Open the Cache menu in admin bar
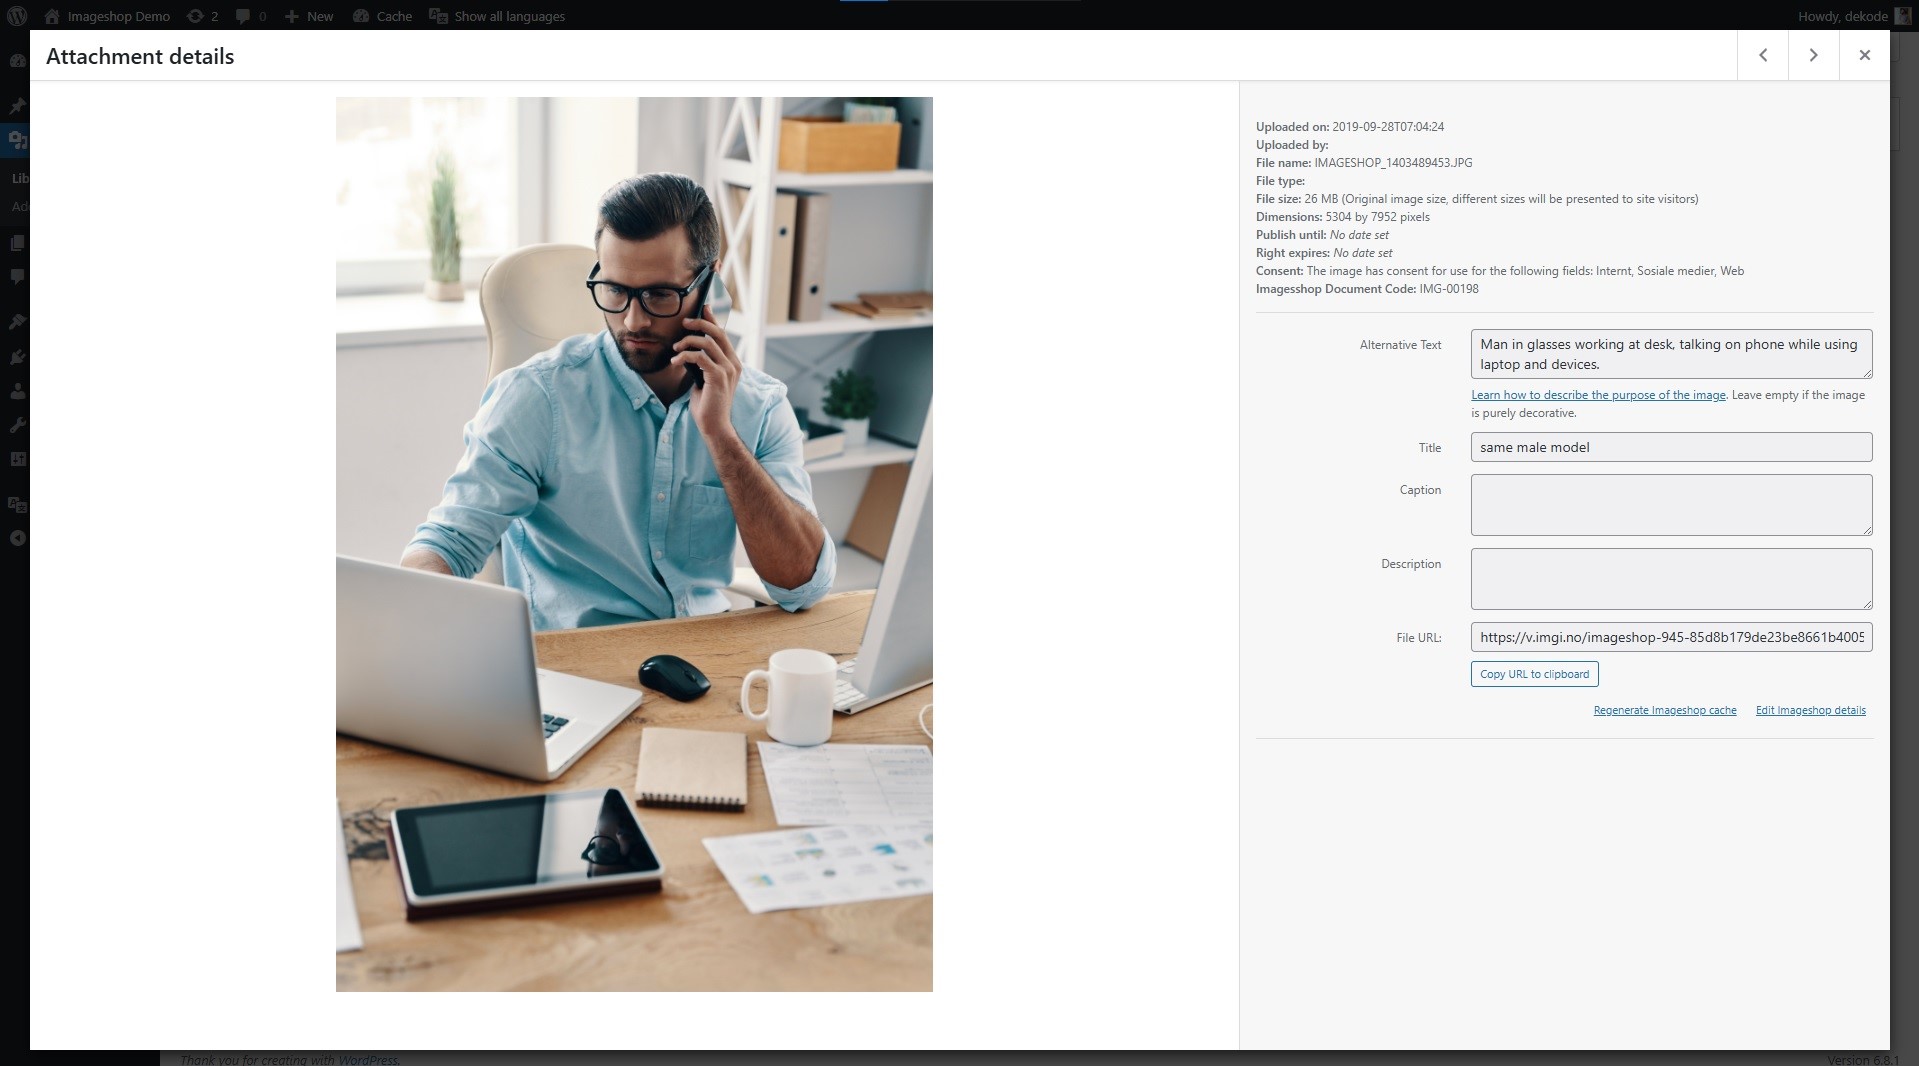Screen dimensions: 1919x1066 point(382,16)
